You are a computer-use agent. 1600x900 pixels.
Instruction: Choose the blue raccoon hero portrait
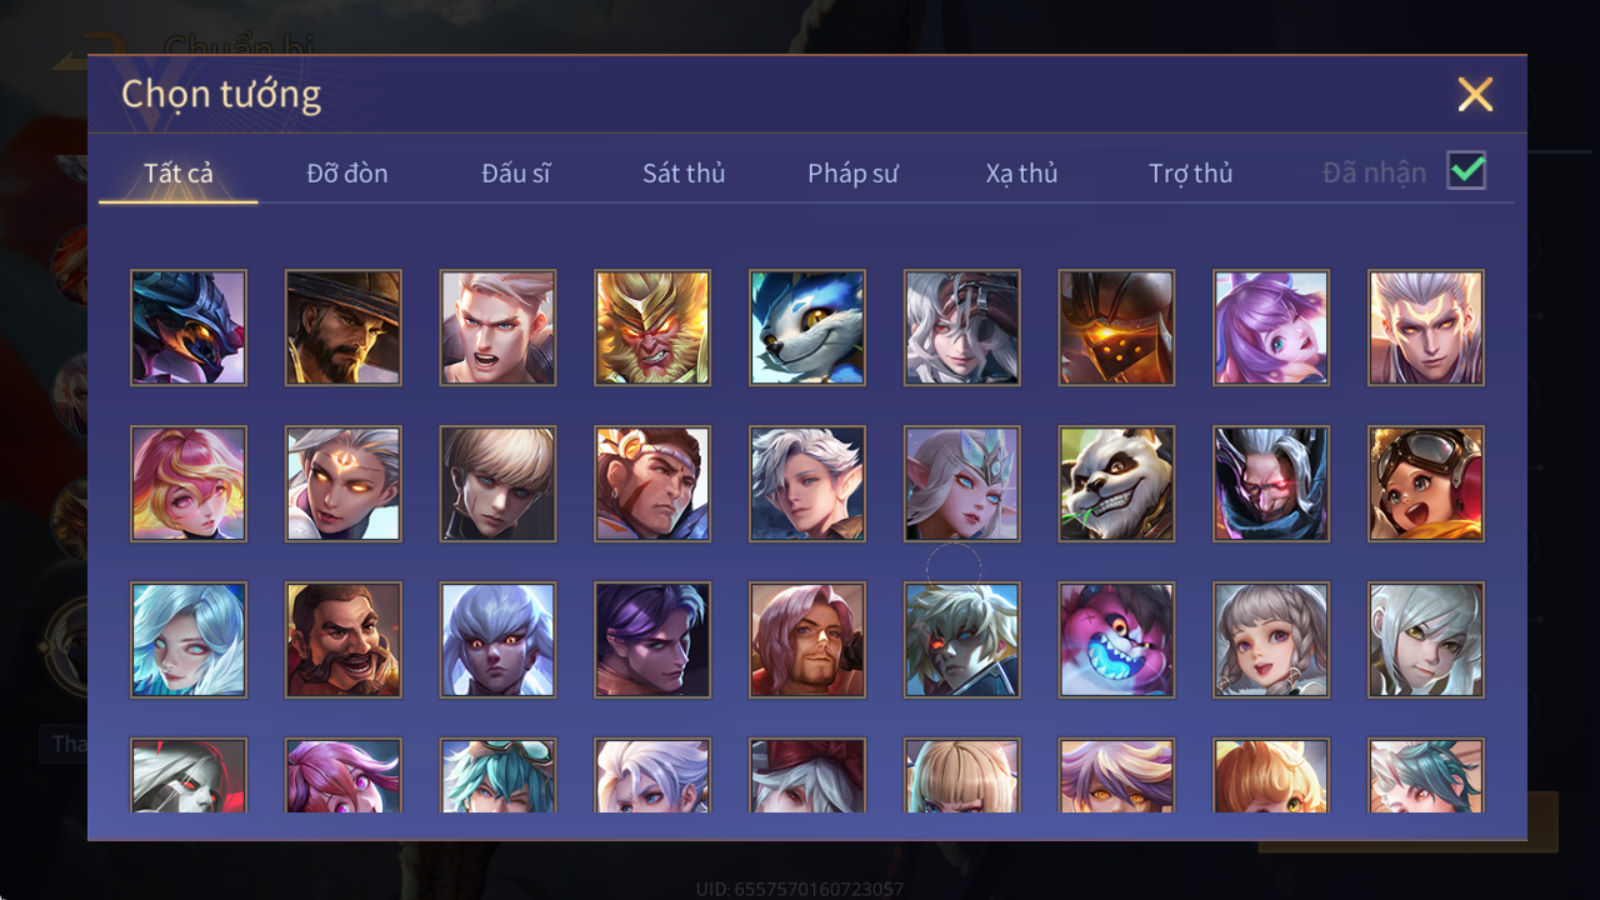coord(807,327)
